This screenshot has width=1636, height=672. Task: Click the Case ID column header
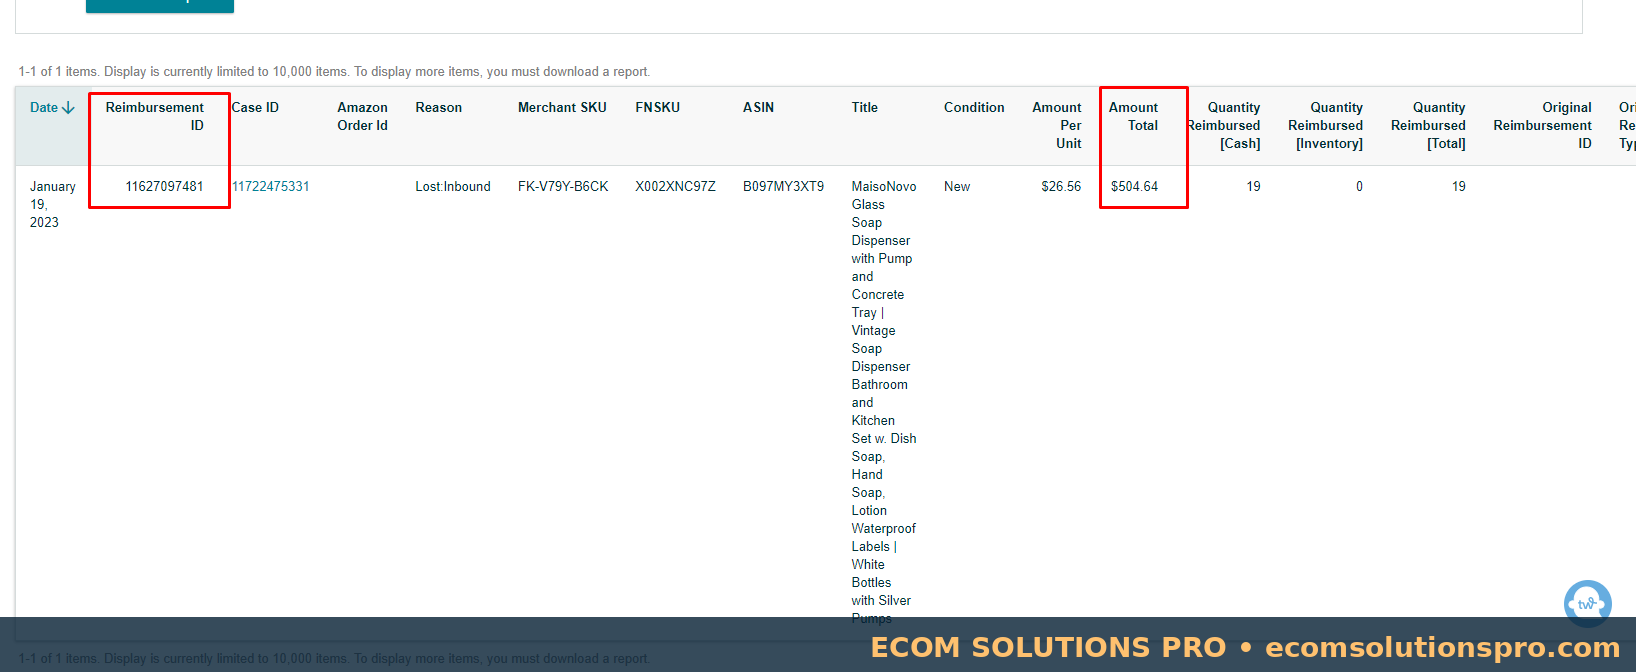coord(256,107)
